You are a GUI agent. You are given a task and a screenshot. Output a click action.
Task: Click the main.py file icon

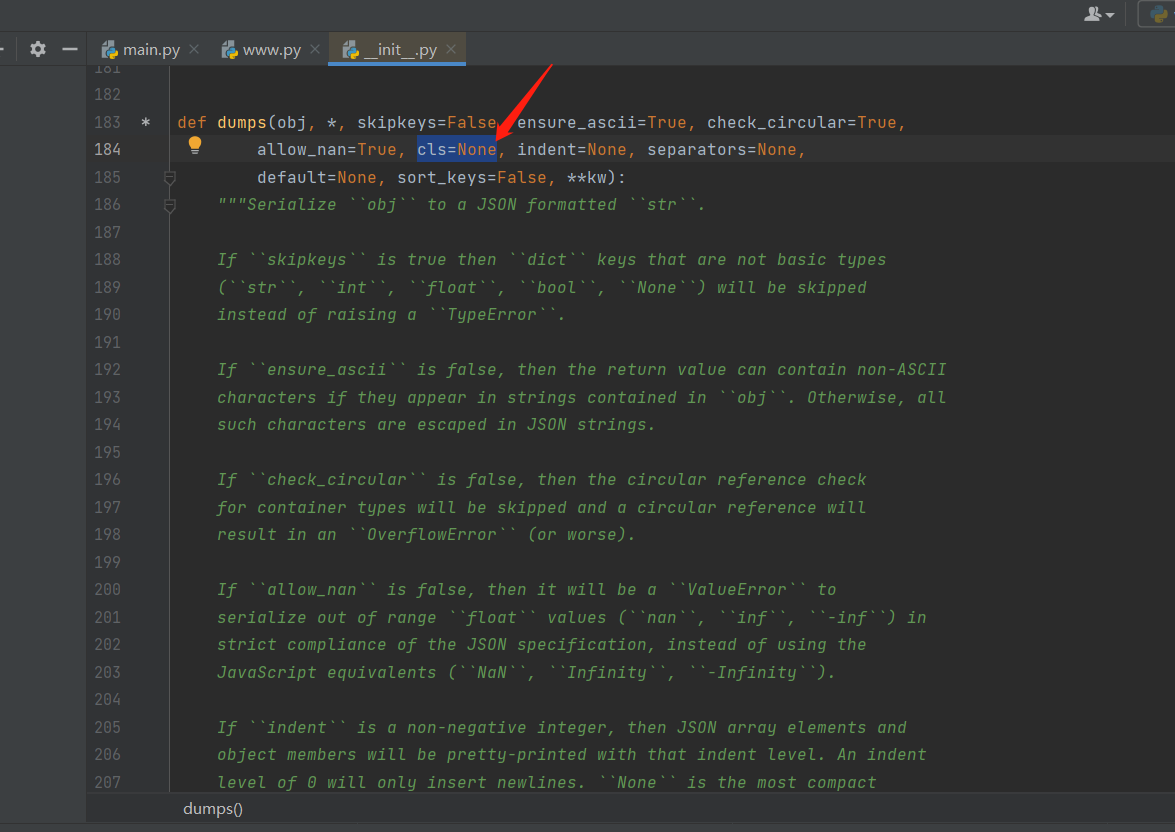[x=109, y=49]
